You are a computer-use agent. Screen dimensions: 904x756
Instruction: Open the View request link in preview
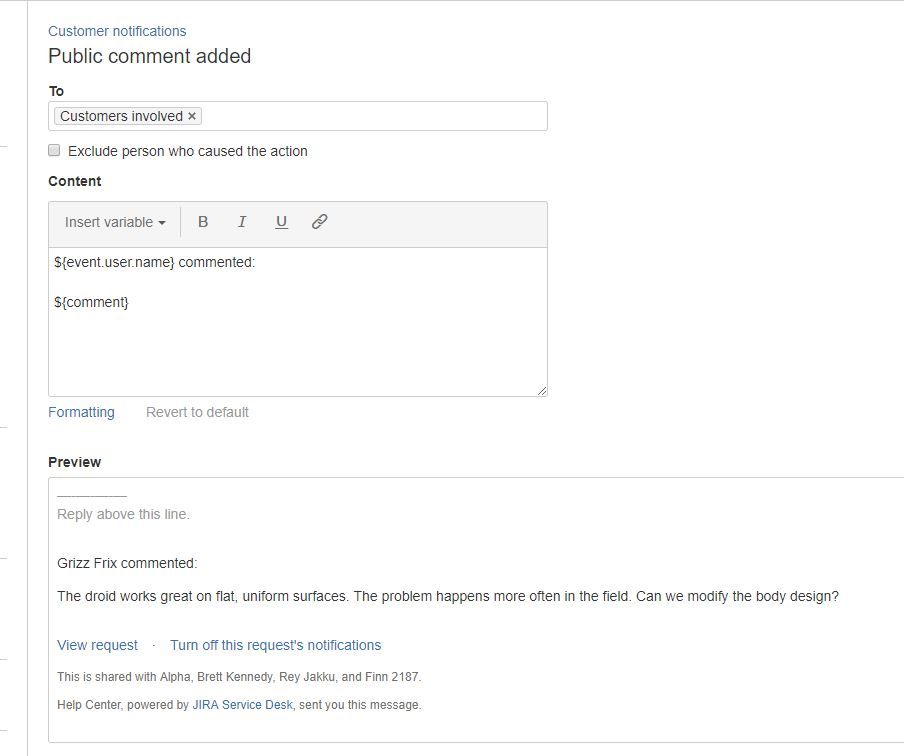pos(96,645)
